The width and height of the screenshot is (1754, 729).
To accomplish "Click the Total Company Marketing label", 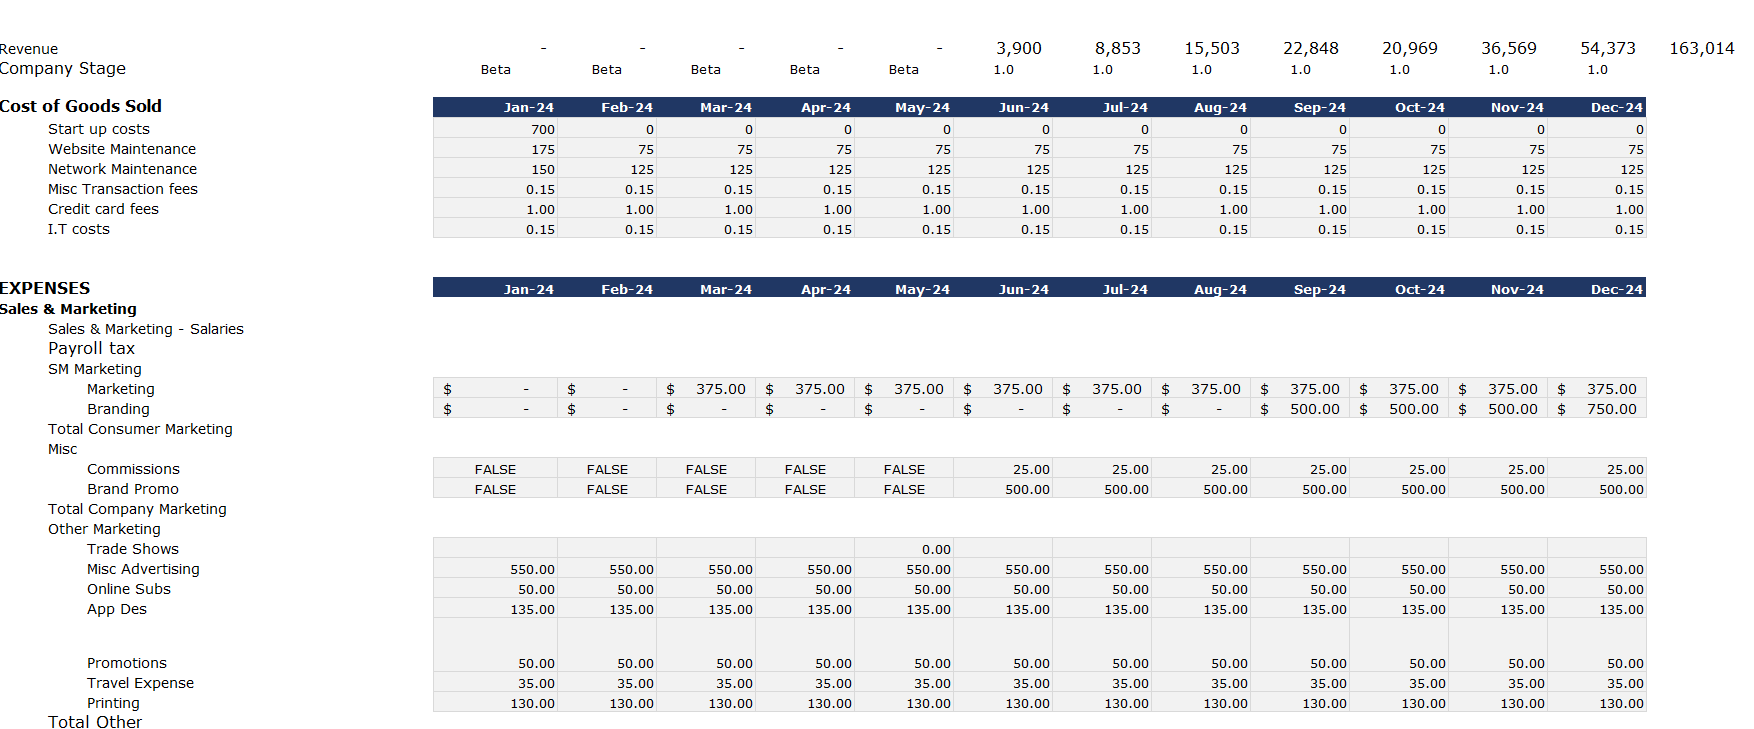I will 137,509.
